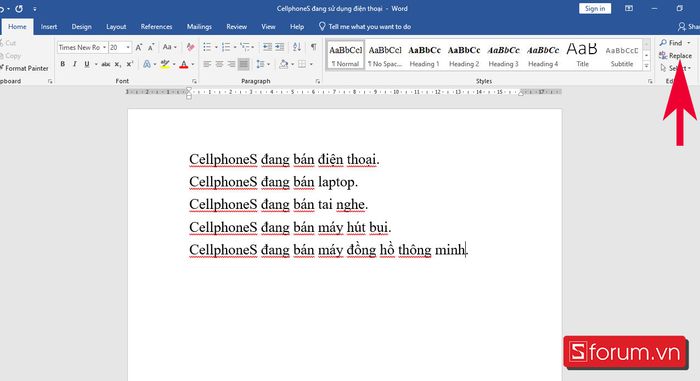Center align the text
Viewport: 700px width, 381px height.
(219, 64)
